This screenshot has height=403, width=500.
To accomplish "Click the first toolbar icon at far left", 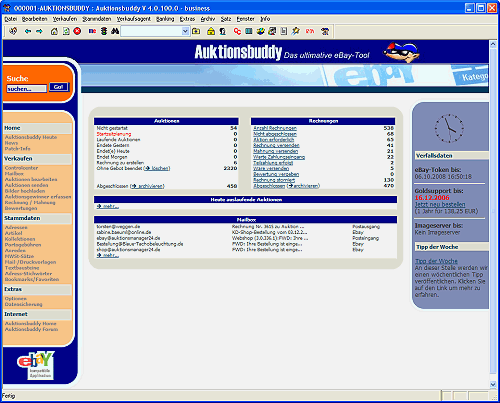I will (x=13, y=31).
